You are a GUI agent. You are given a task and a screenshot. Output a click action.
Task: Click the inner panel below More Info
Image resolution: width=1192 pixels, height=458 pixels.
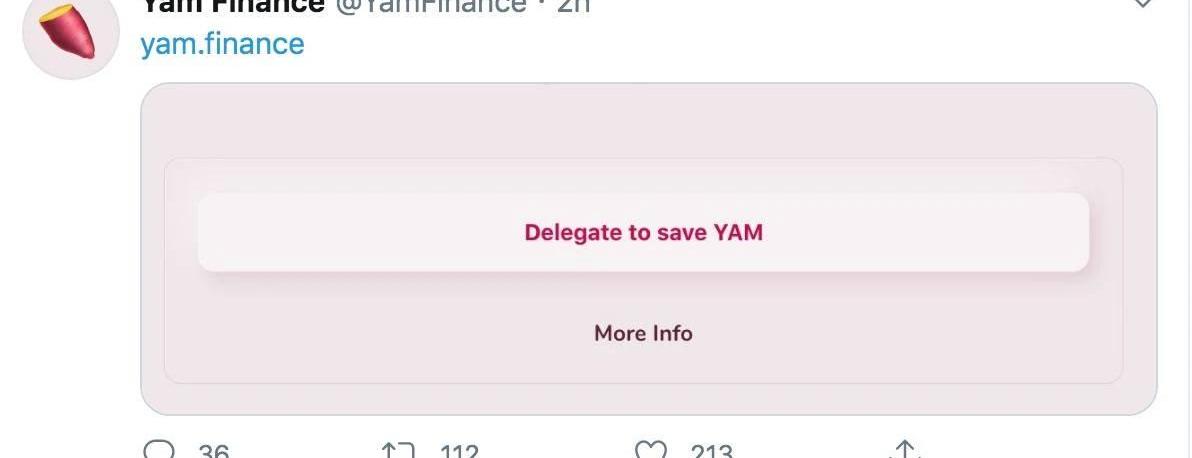643,365
